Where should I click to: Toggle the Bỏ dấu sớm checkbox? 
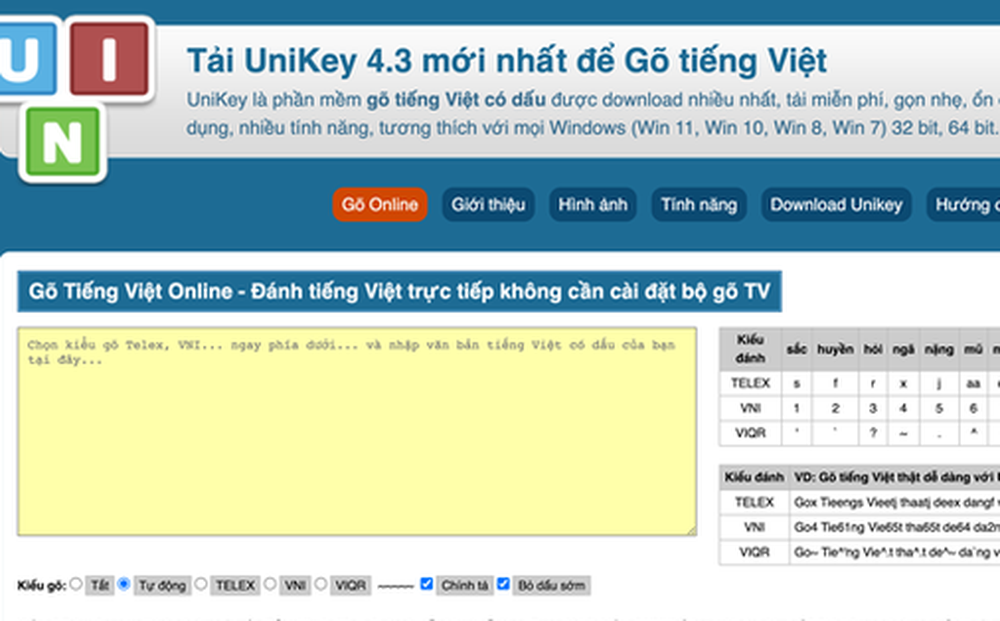click(503, 583)
